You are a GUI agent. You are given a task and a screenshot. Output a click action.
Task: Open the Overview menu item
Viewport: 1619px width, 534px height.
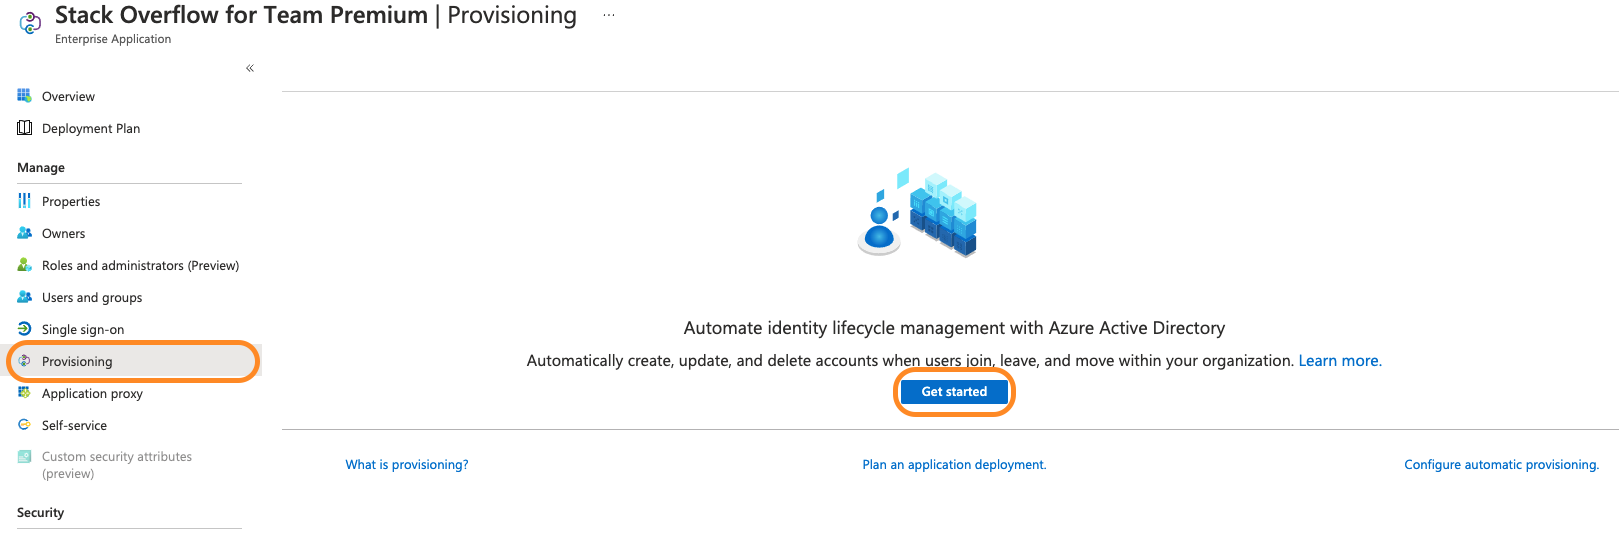68,97
